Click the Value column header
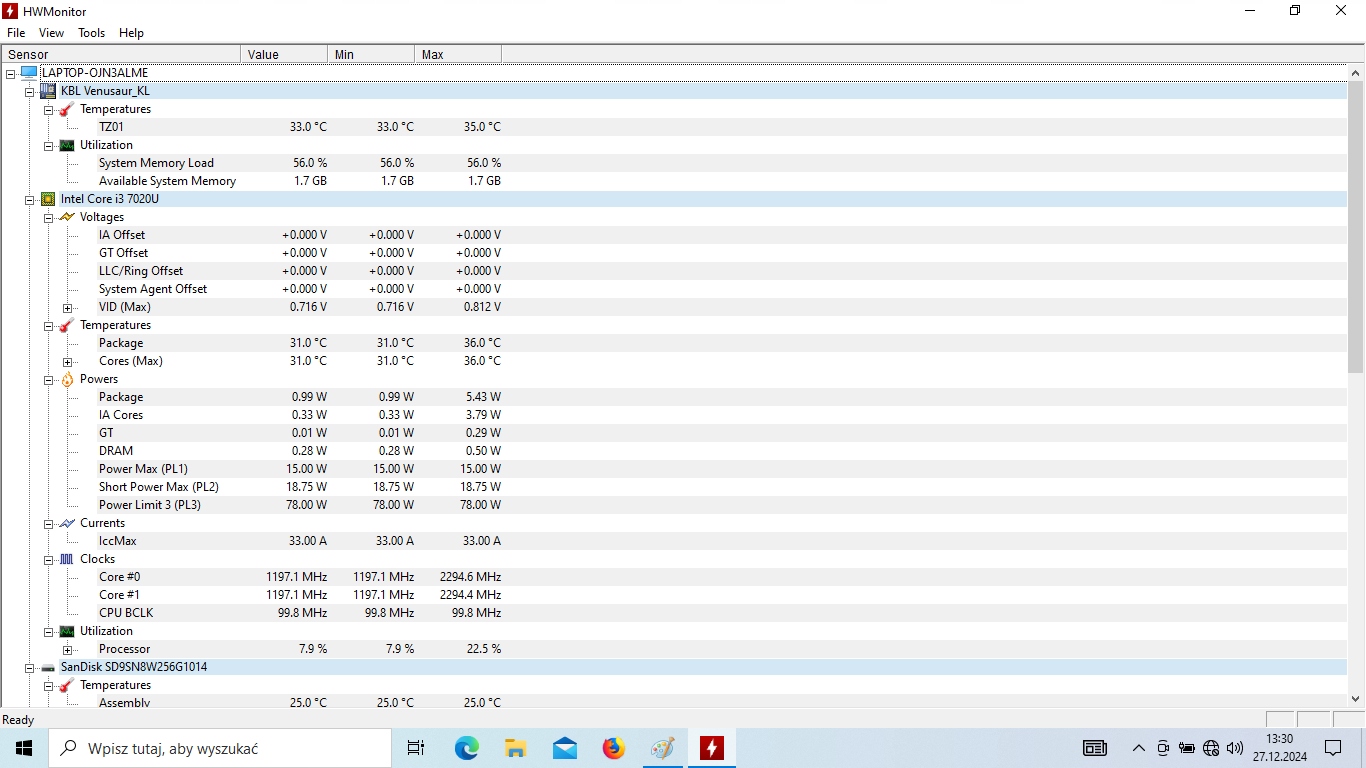This screenshot has width=1366, height=768. [x=284, y=54]
